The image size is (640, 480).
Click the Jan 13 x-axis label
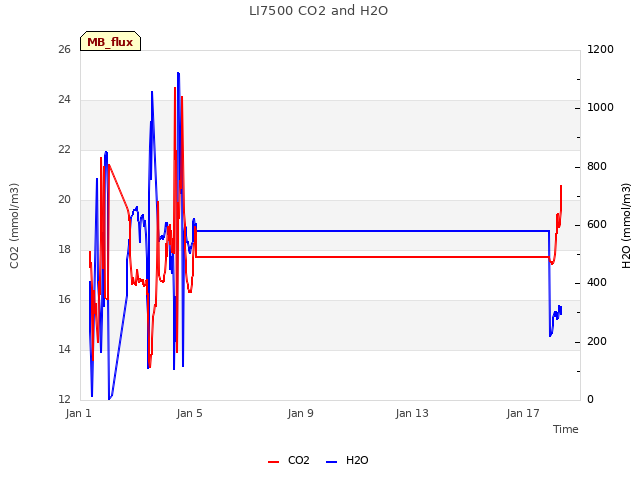pyautogui.click(x=412, y=413)
